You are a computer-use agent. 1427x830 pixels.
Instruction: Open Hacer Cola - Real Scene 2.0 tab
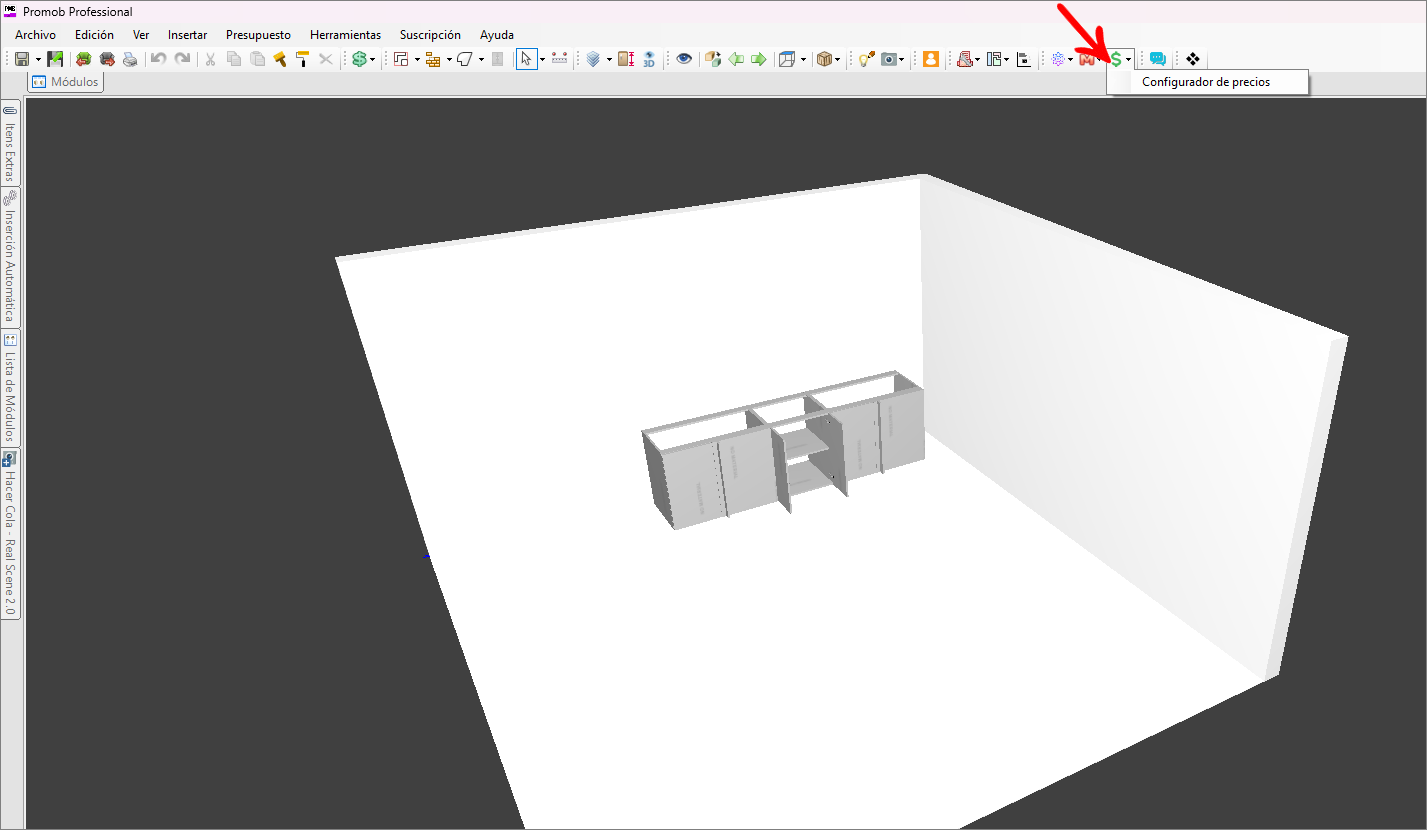coord(10,534)
